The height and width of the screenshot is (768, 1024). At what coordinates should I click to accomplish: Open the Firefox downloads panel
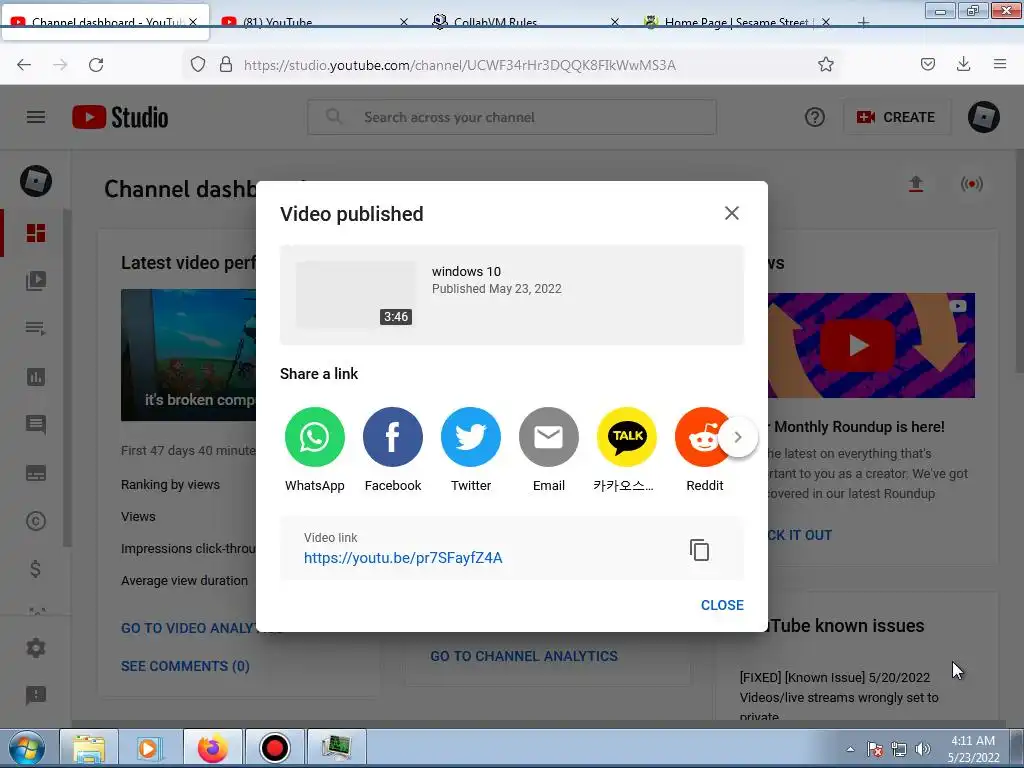pos(963,64)
